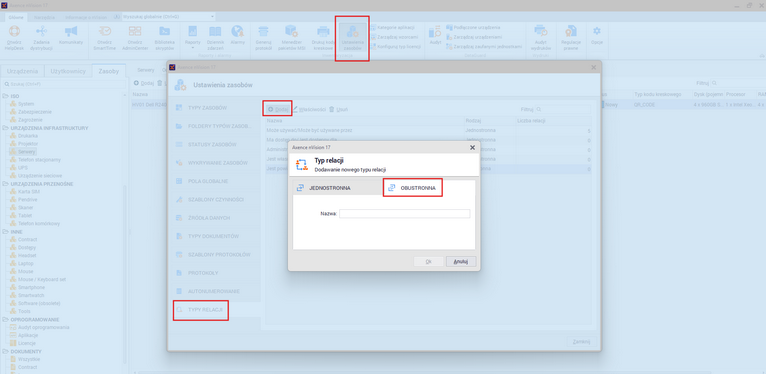
Task: Open POLA GLOBALNE section
Action: tap(214, 181)
